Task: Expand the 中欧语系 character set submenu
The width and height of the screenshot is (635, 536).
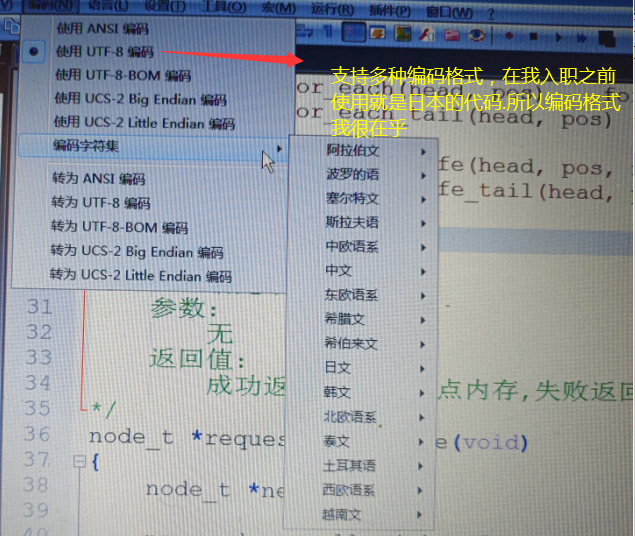Action: (362, 247)
